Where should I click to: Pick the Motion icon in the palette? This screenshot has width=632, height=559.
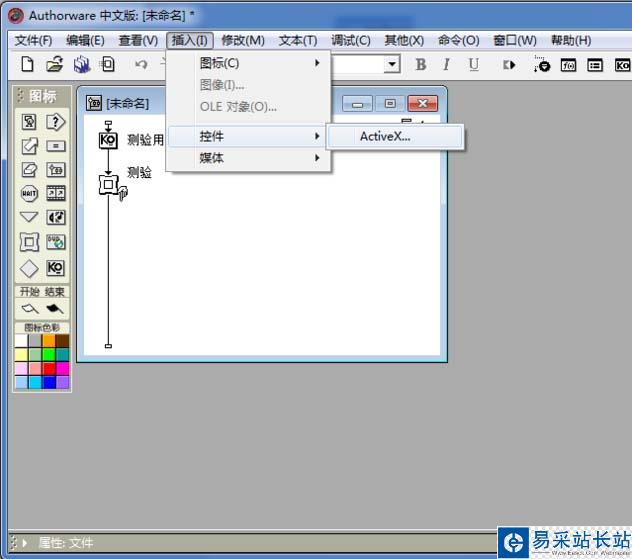click(29, 146)
